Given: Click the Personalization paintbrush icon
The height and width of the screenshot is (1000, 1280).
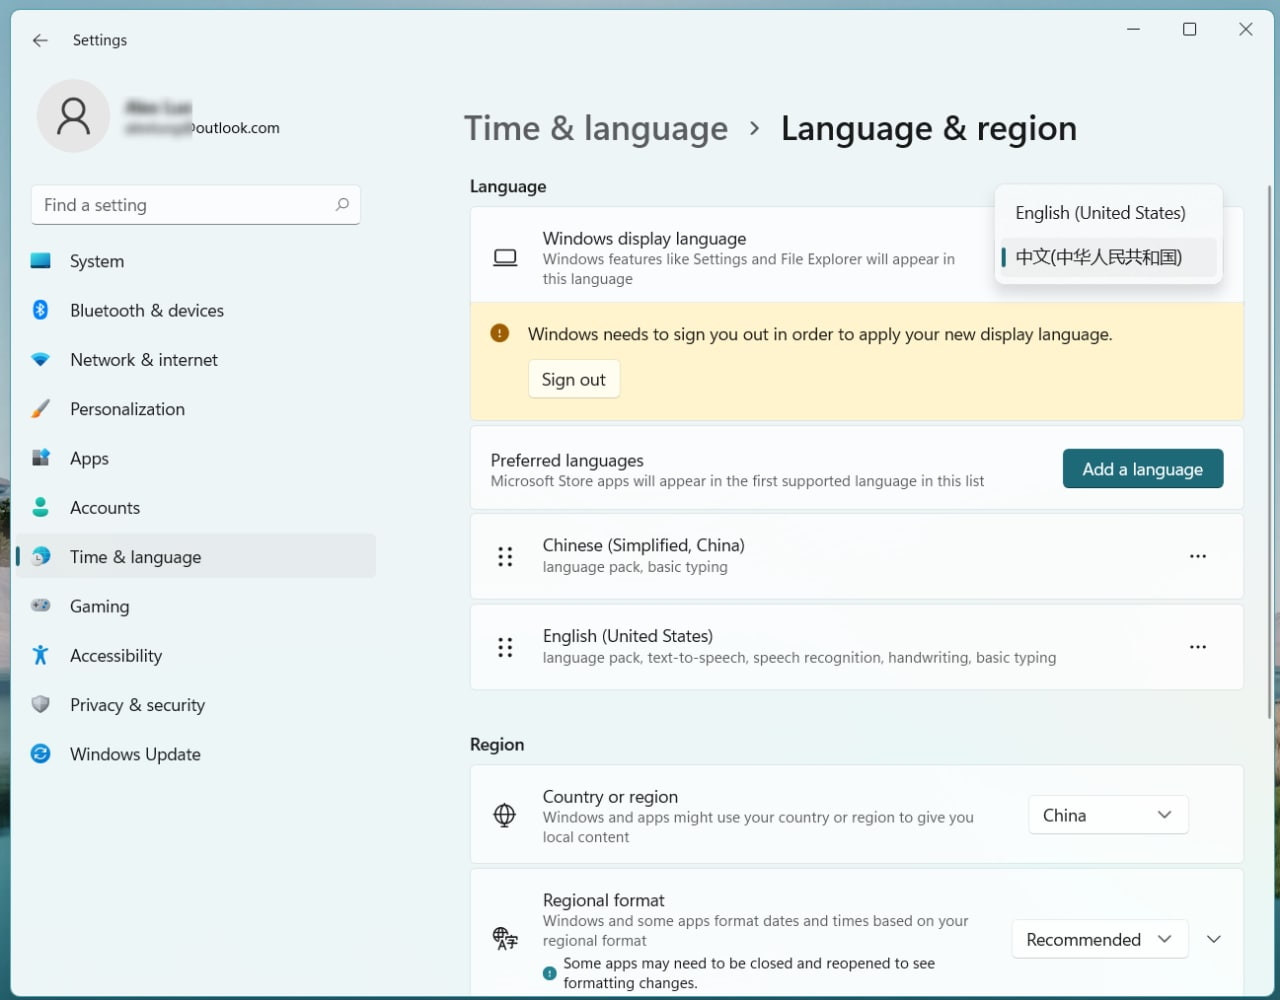Looking at the screenshot, I should click(x=40, y=409).
